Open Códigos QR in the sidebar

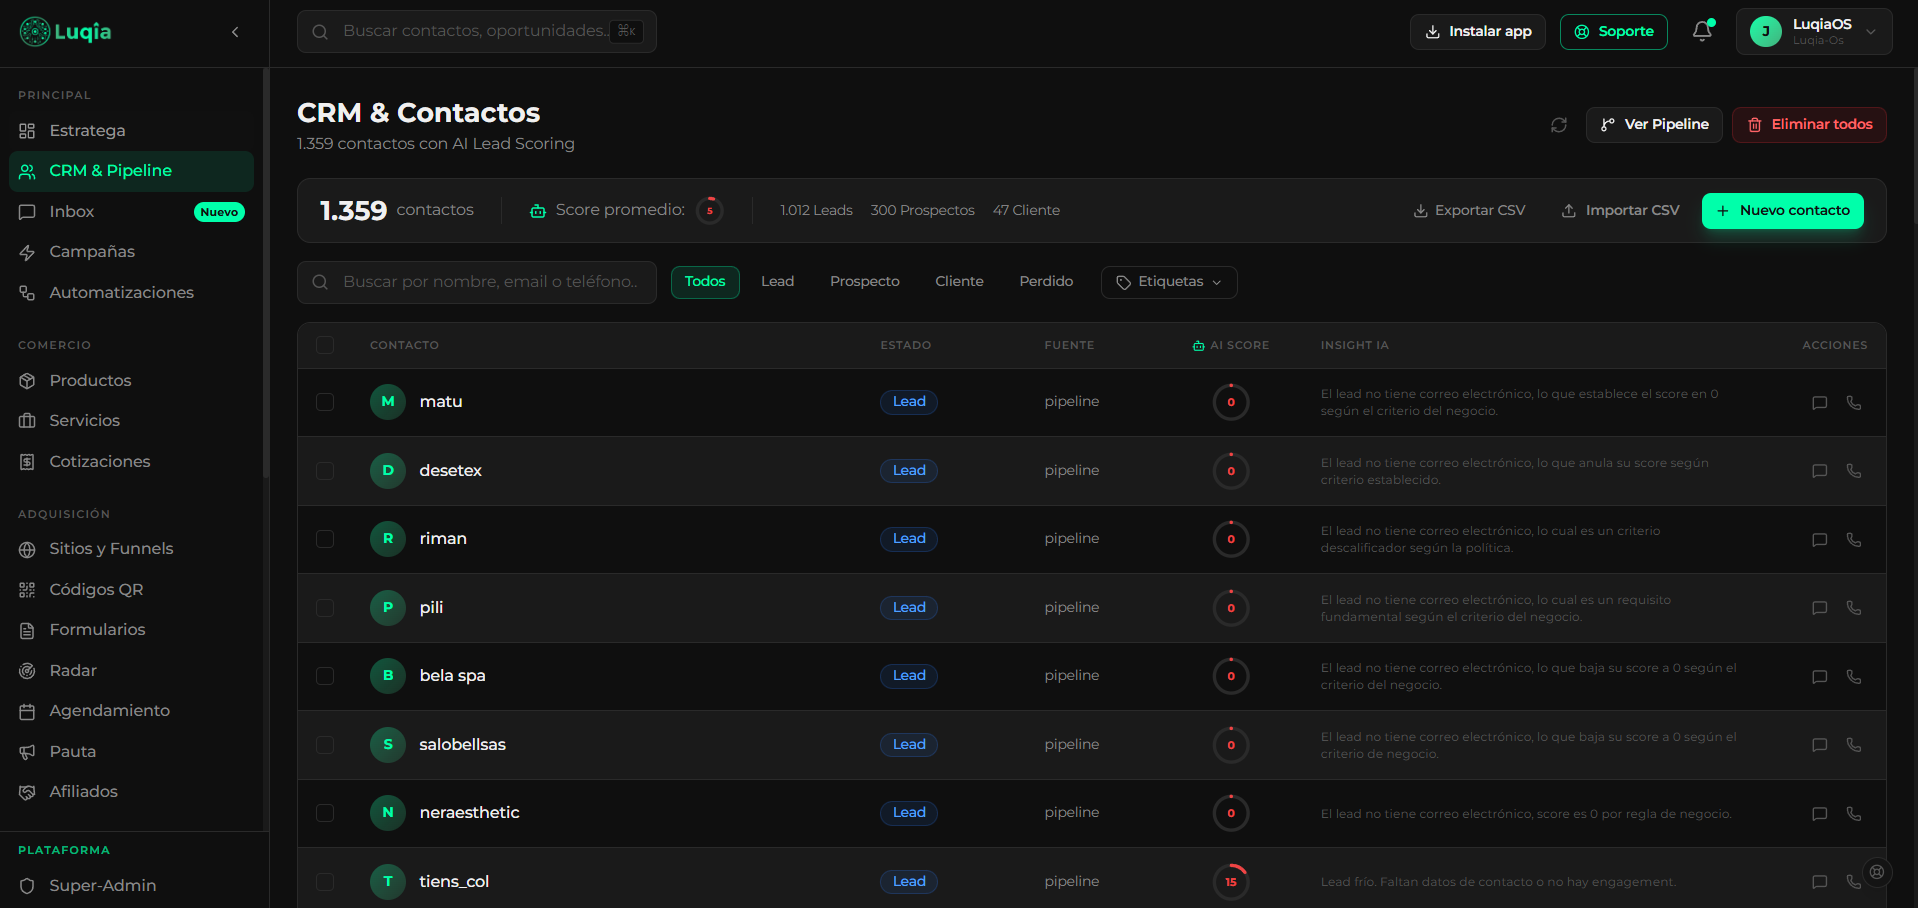131,590
